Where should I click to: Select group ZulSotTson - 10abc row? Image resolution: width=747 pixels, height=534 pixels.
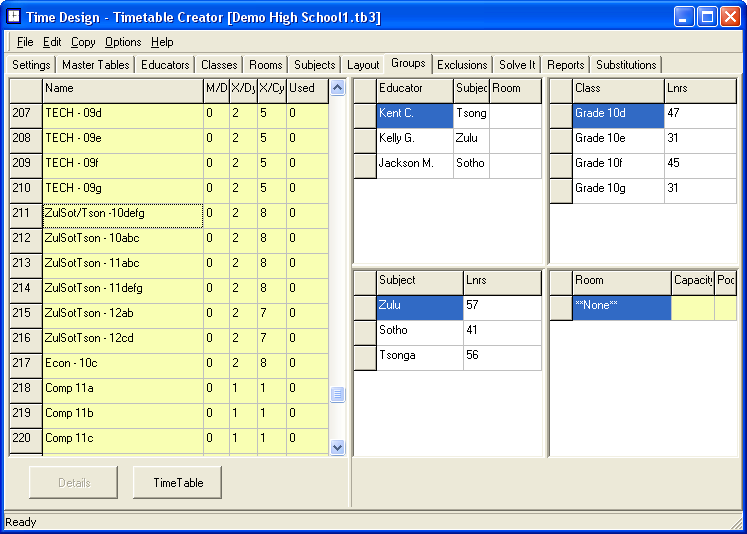tap(122, 238)
